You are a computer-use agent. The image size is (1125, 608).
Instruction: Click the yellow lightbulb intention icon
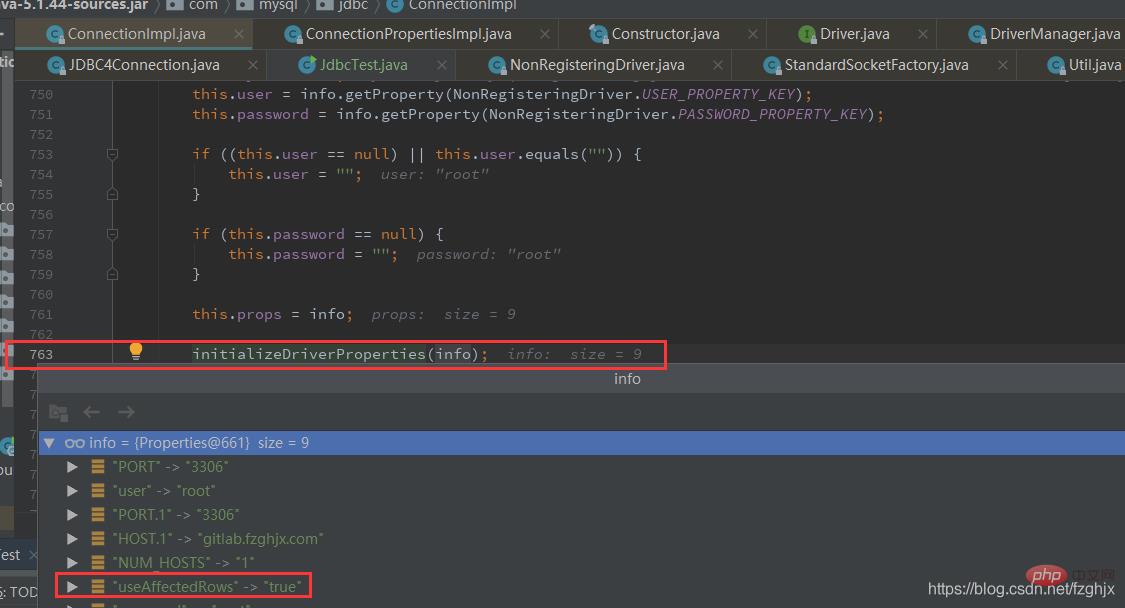pos(136,351)
